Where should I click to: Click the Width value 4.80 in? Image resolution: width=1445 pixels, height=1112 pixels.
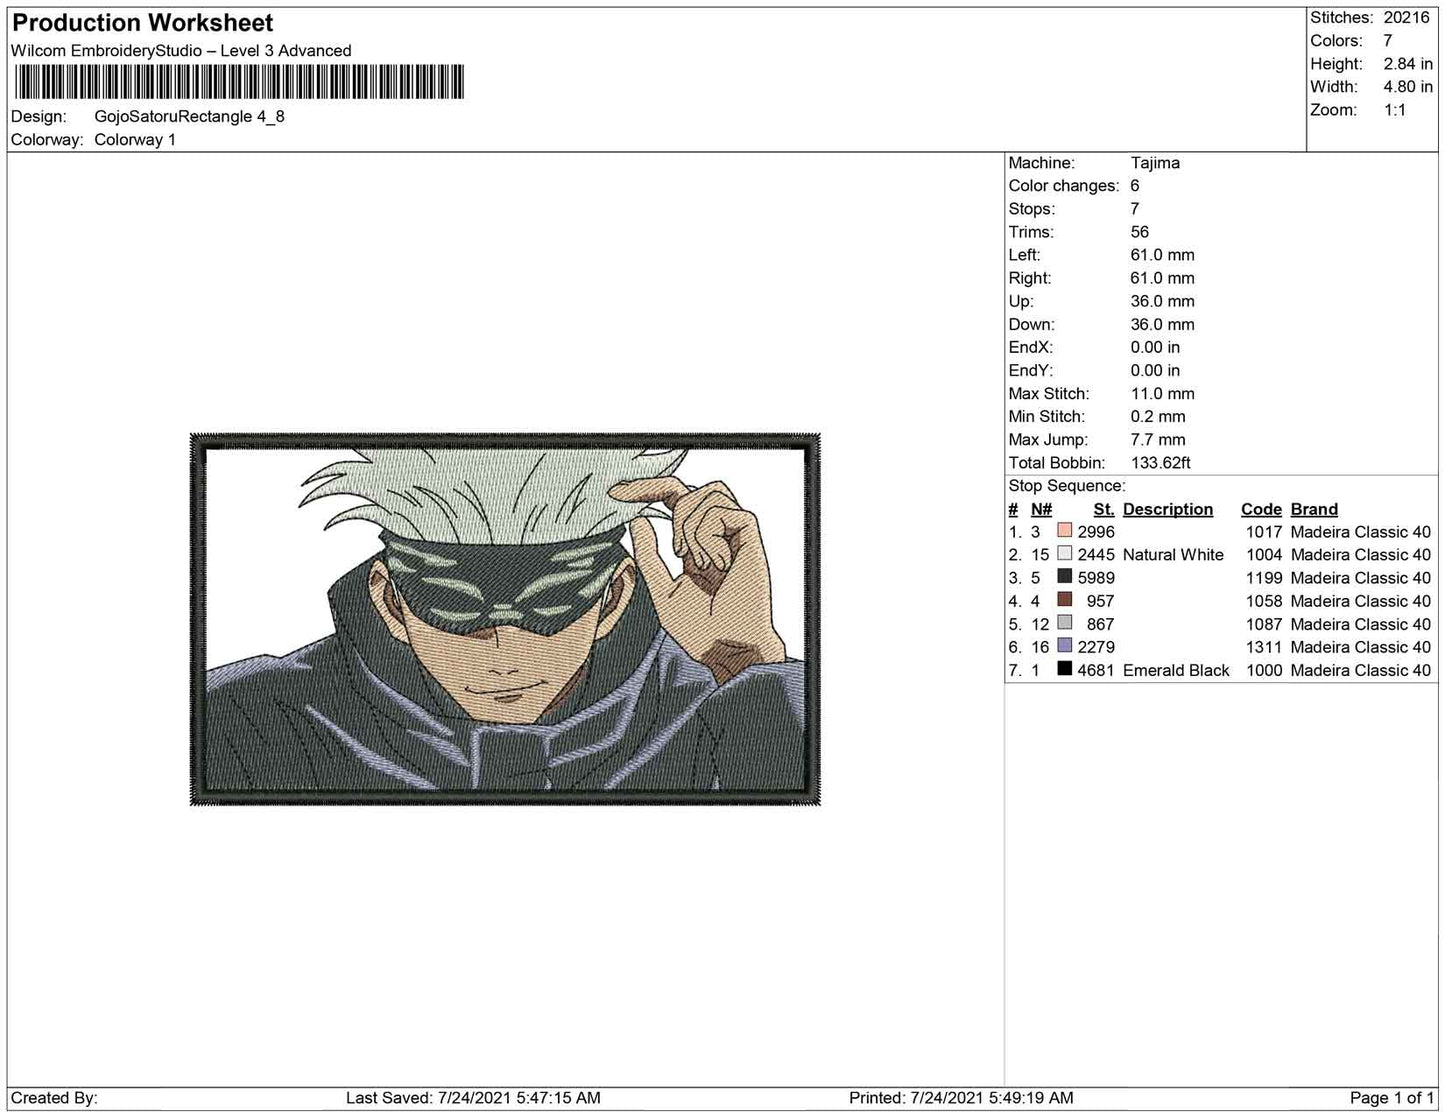(1408, 87)
